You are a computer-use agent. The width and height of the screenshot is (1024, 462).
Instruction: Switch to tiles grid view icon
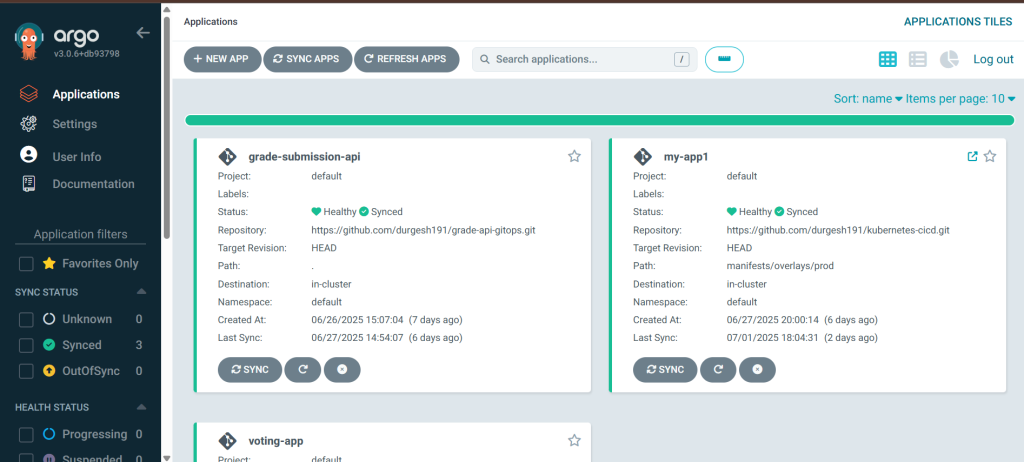pos(887,60)
